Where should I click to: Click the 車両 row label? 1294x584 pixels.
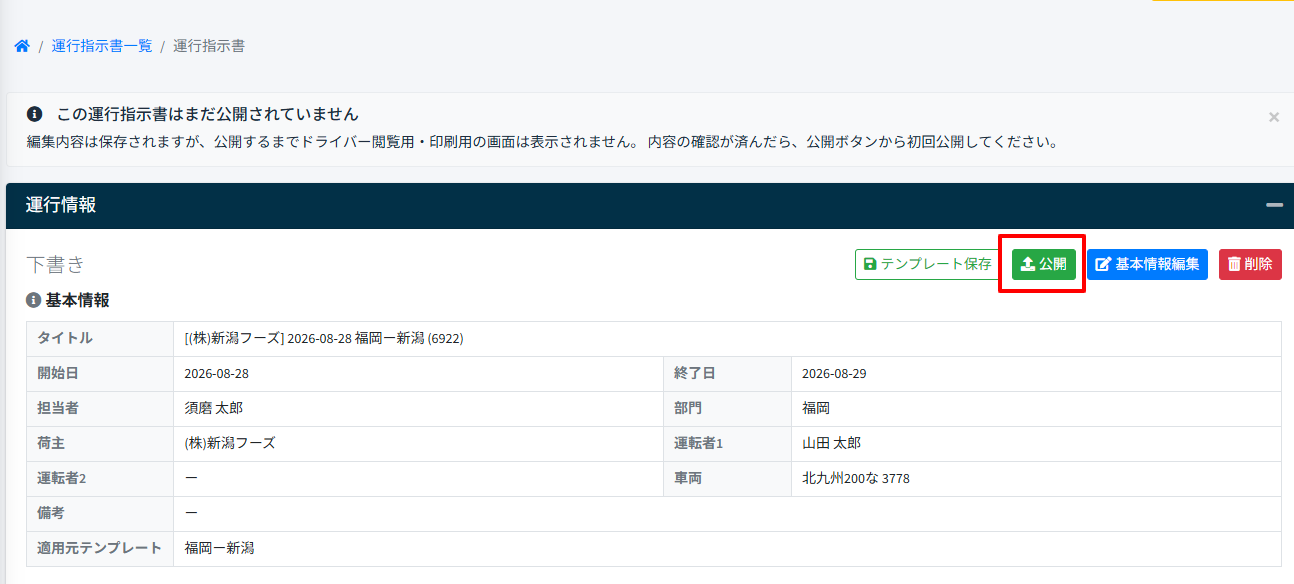tap(688, 478)
